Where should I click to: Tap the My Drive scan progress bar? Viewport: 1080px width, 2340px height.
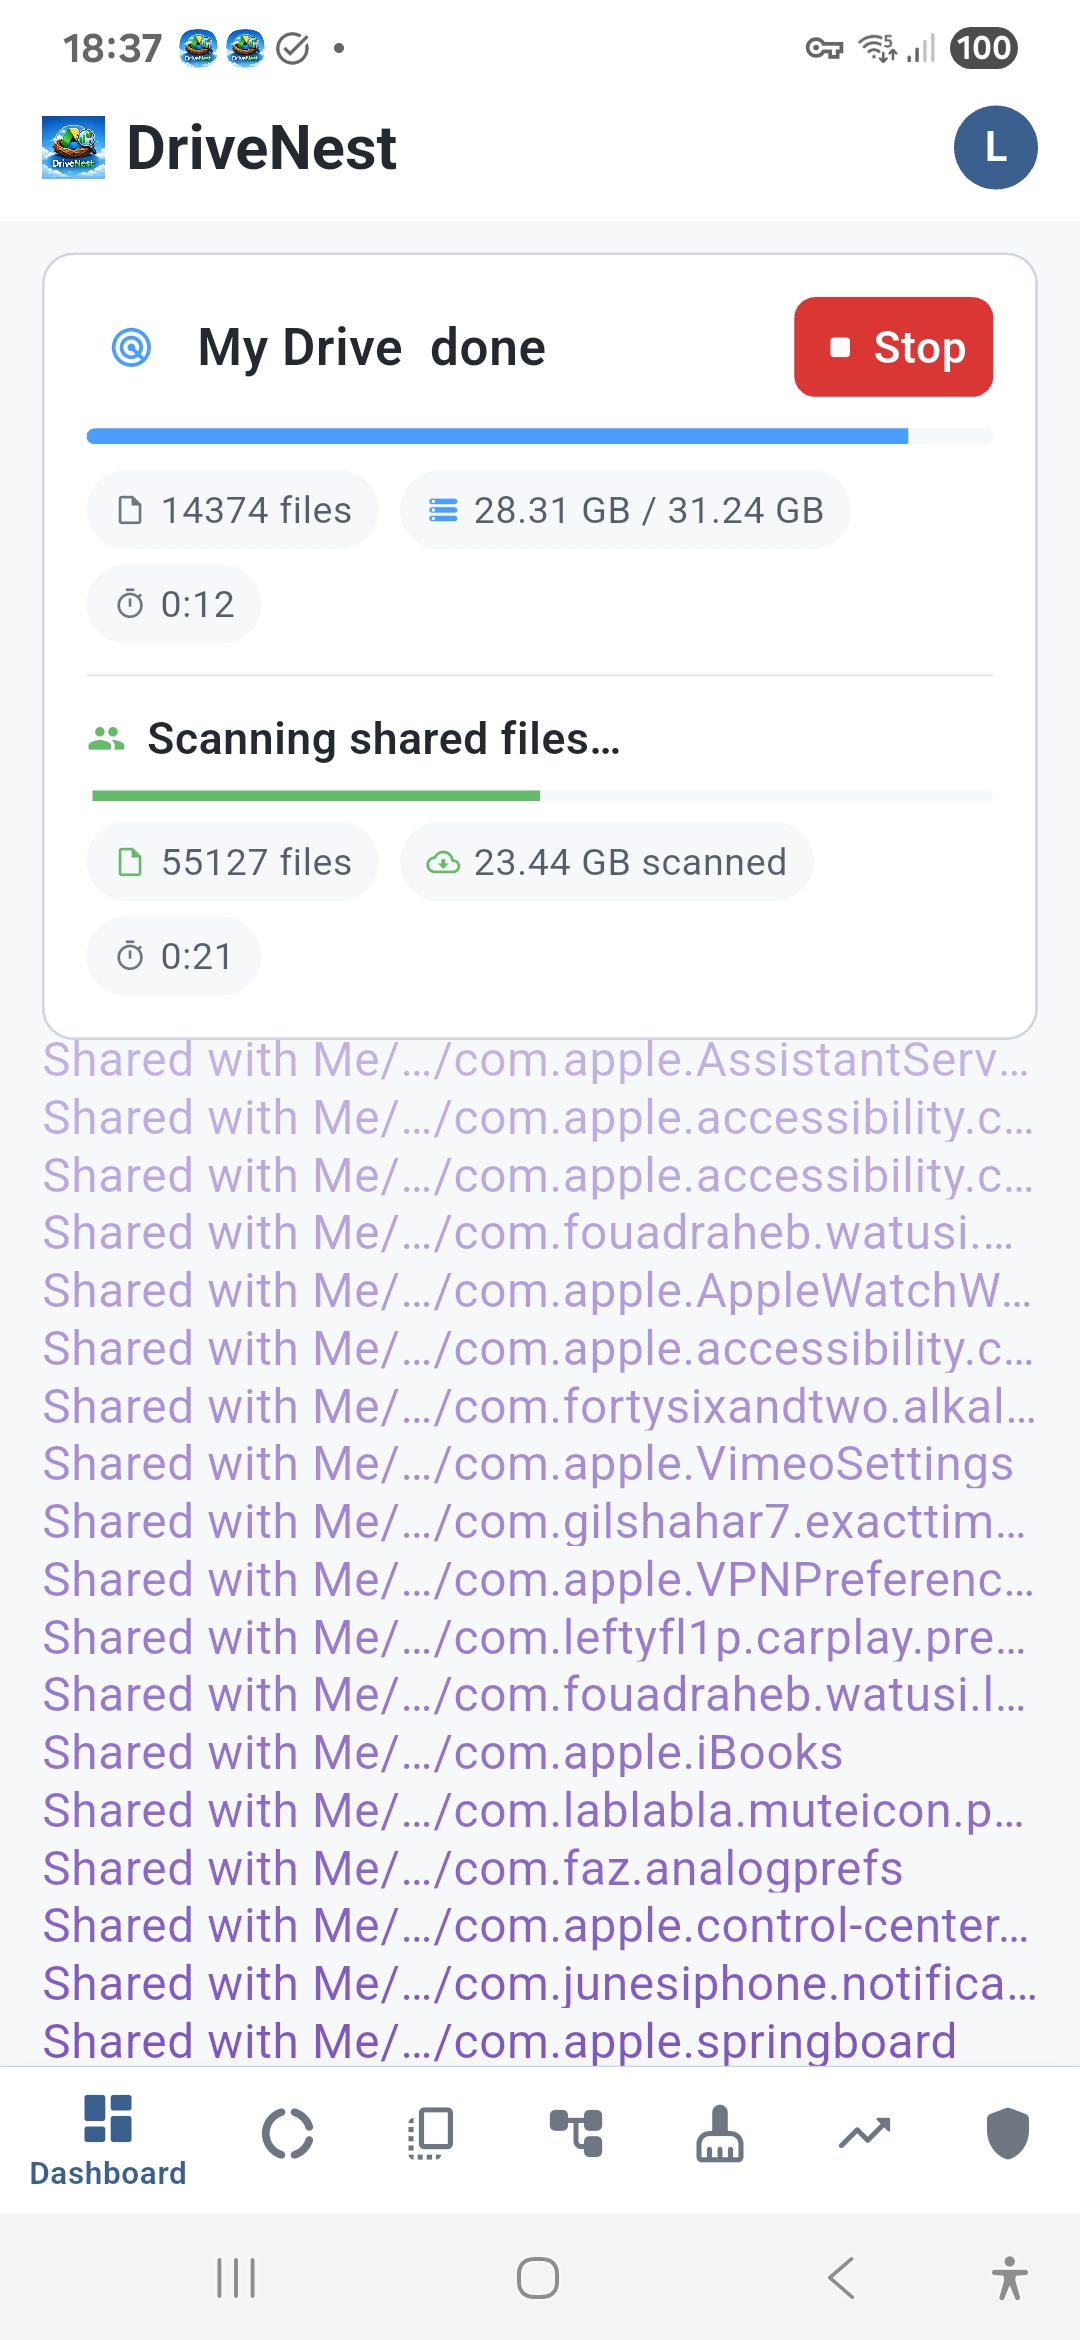point(540,436)
